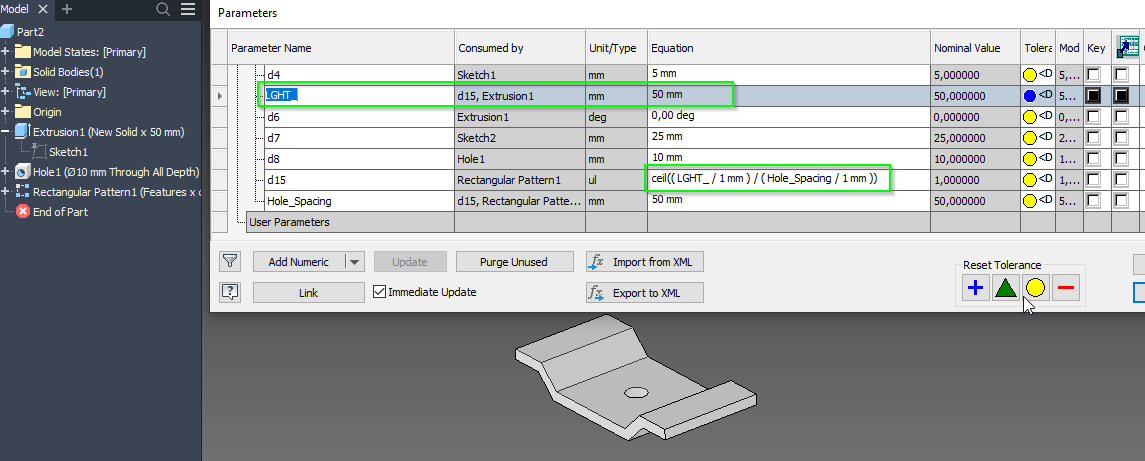This screenshot has height=461, width=1145.
Task: Check the Key box for d4
Action: [x=1093, y=75]
